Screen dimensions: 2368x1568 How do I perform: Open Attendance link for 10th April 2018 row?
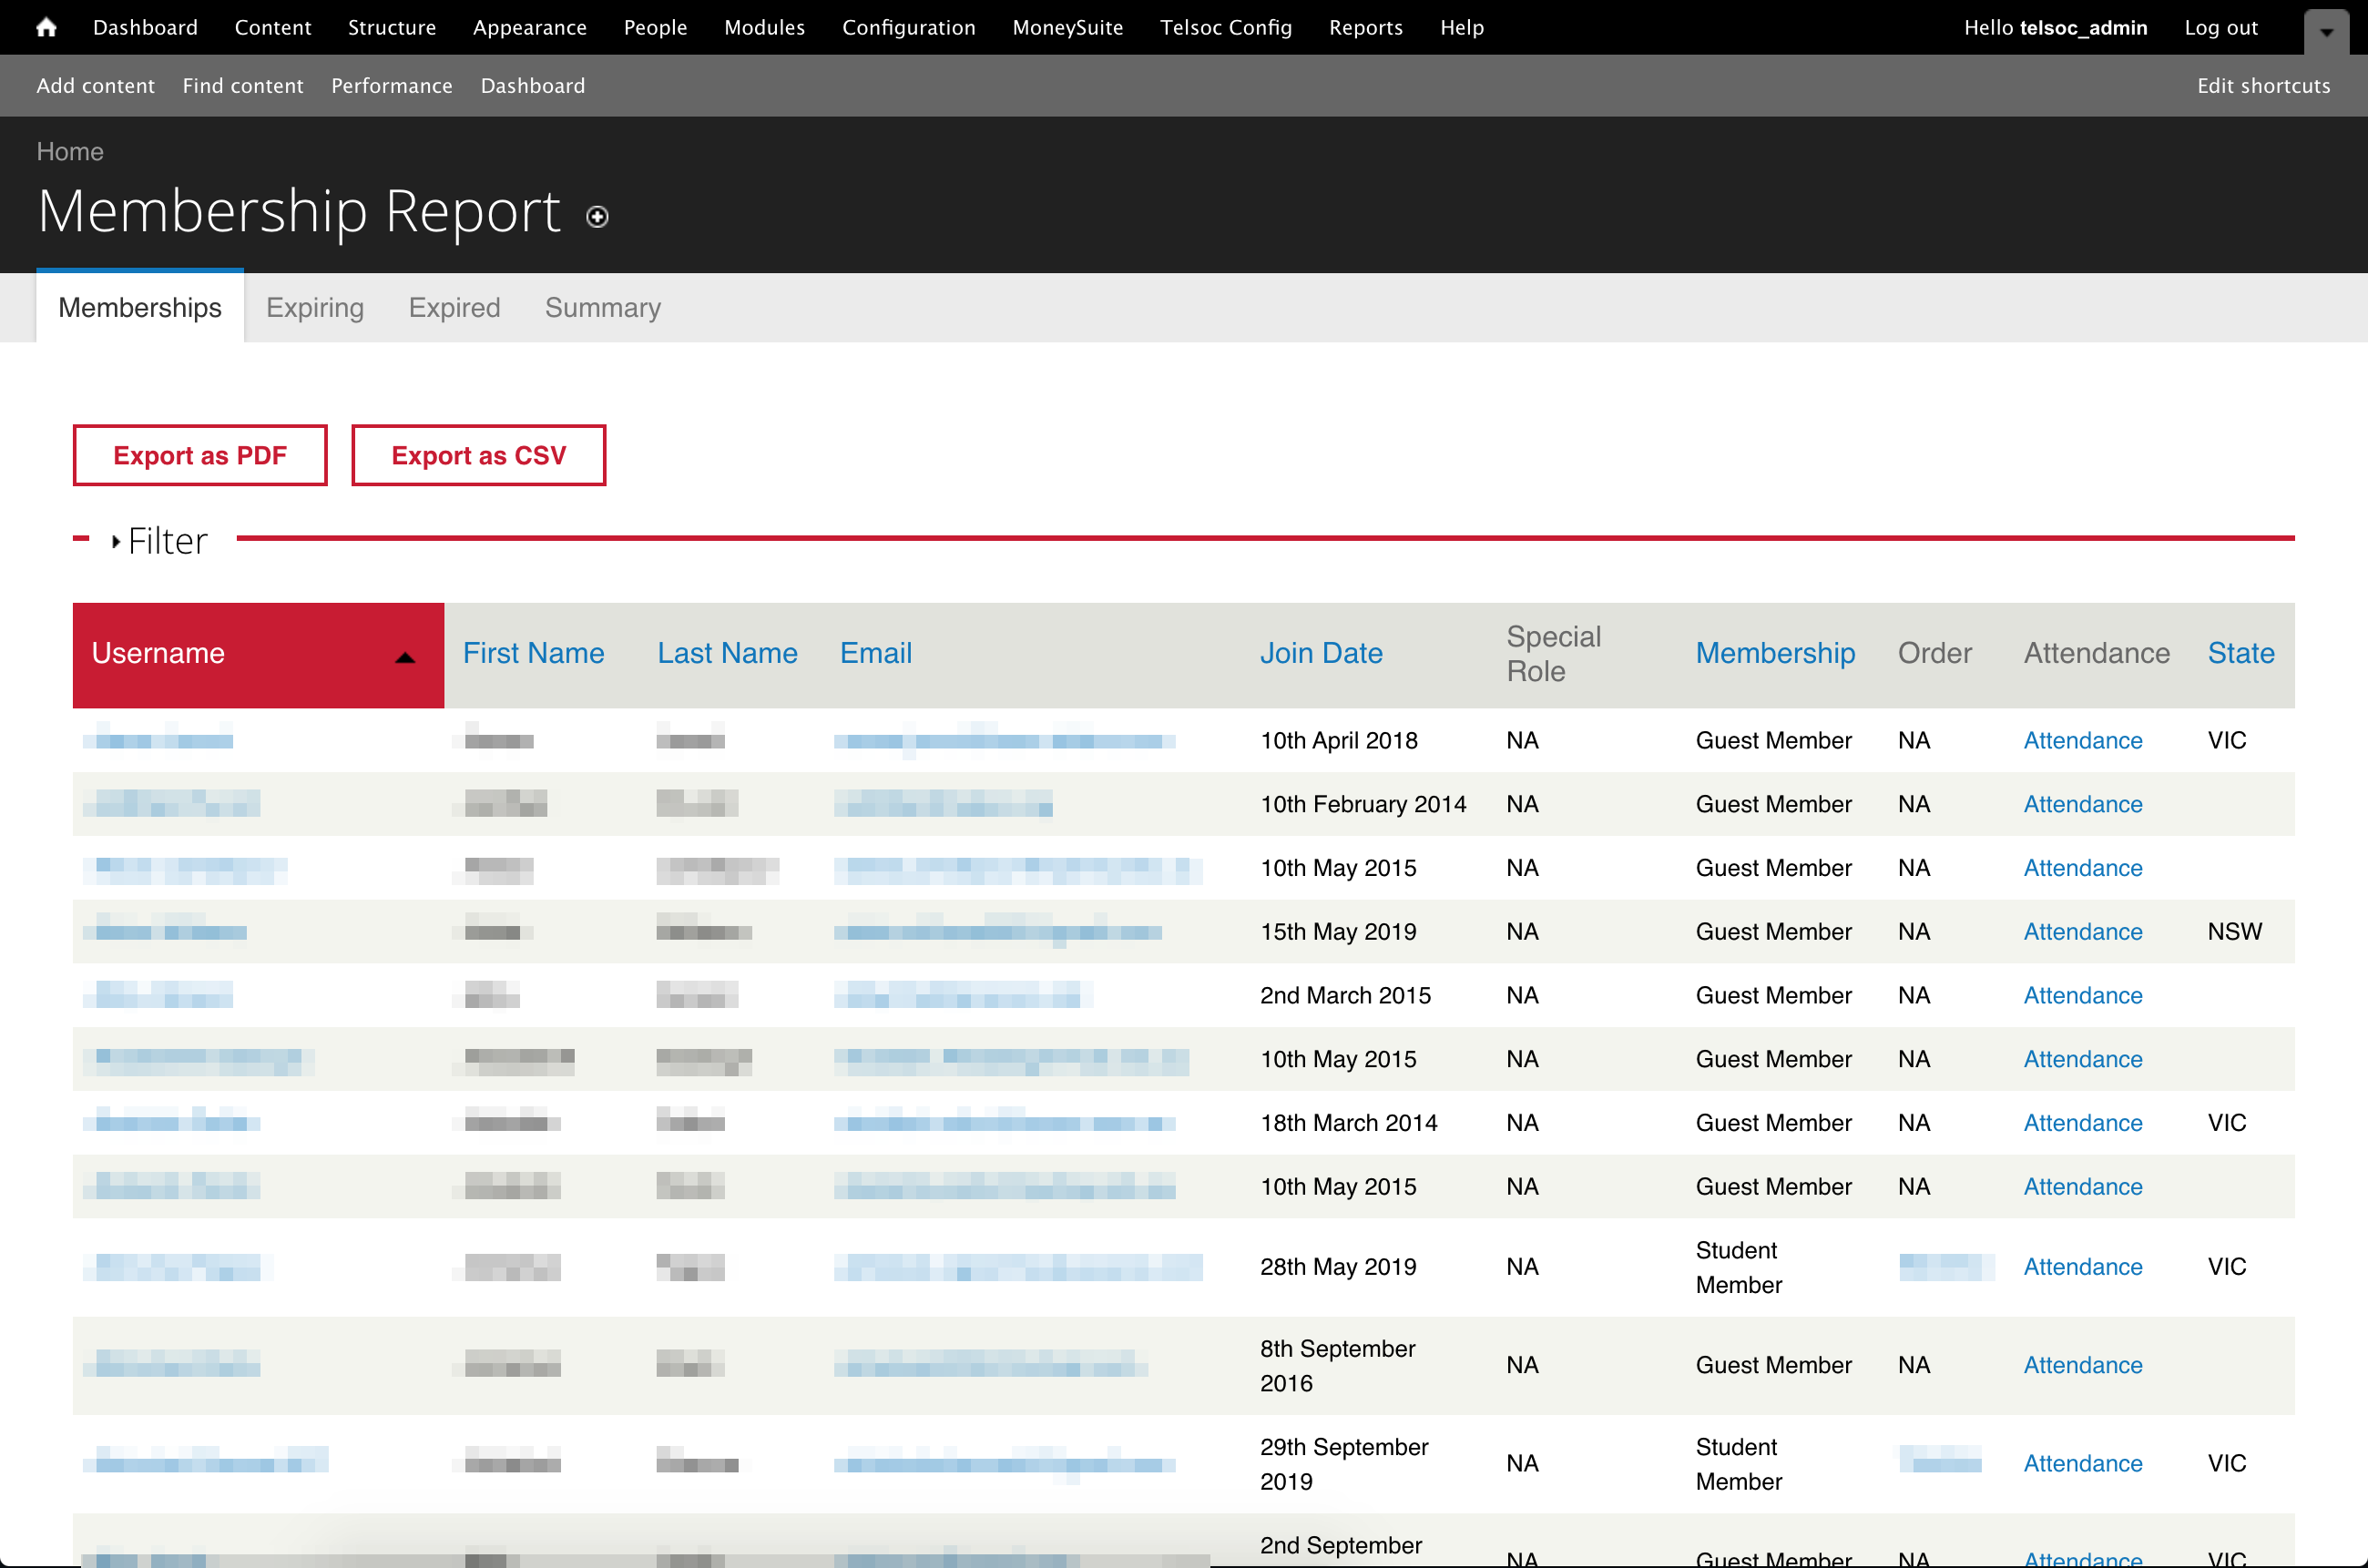click(2082, 740)
